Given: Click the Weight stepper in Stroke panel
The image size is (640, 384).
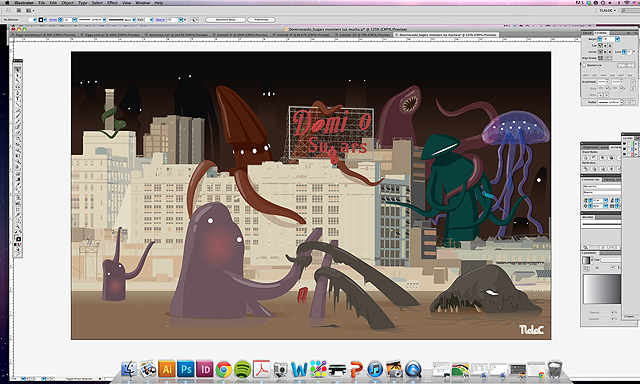Looking at the screenshot, I should 600,39.
